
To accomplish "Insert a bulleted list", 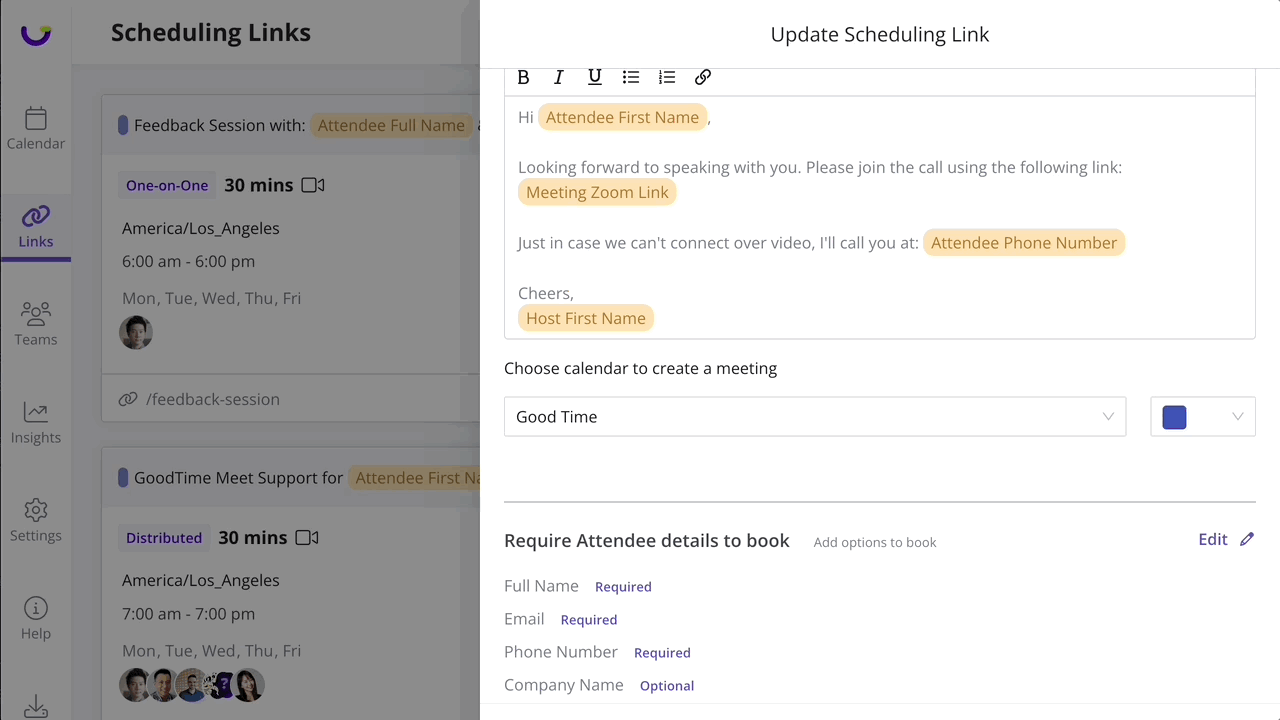I will tap(631, 77).
